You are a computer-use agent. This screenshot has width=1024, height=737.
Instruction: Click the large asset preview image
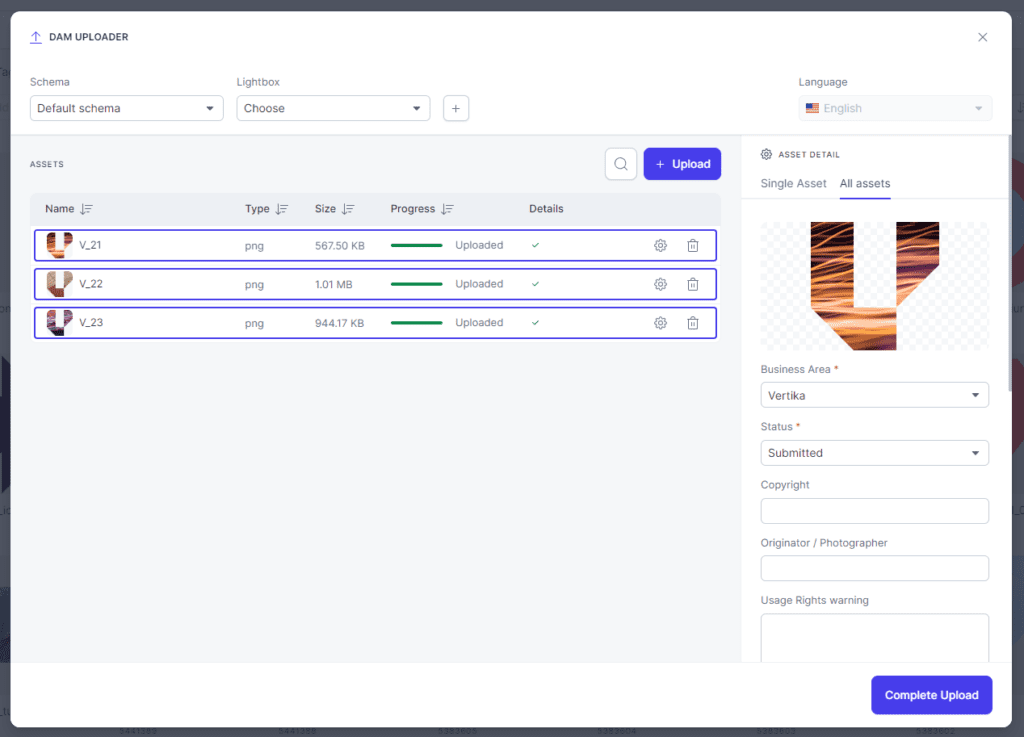coord(874,286)
